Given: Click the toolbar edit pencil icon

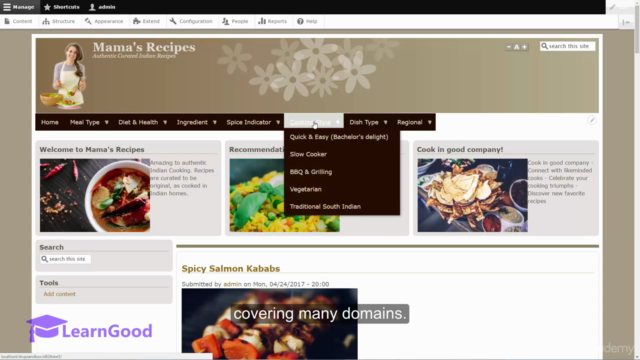Looking at the screenshot, I should click(x=613, y=7).
